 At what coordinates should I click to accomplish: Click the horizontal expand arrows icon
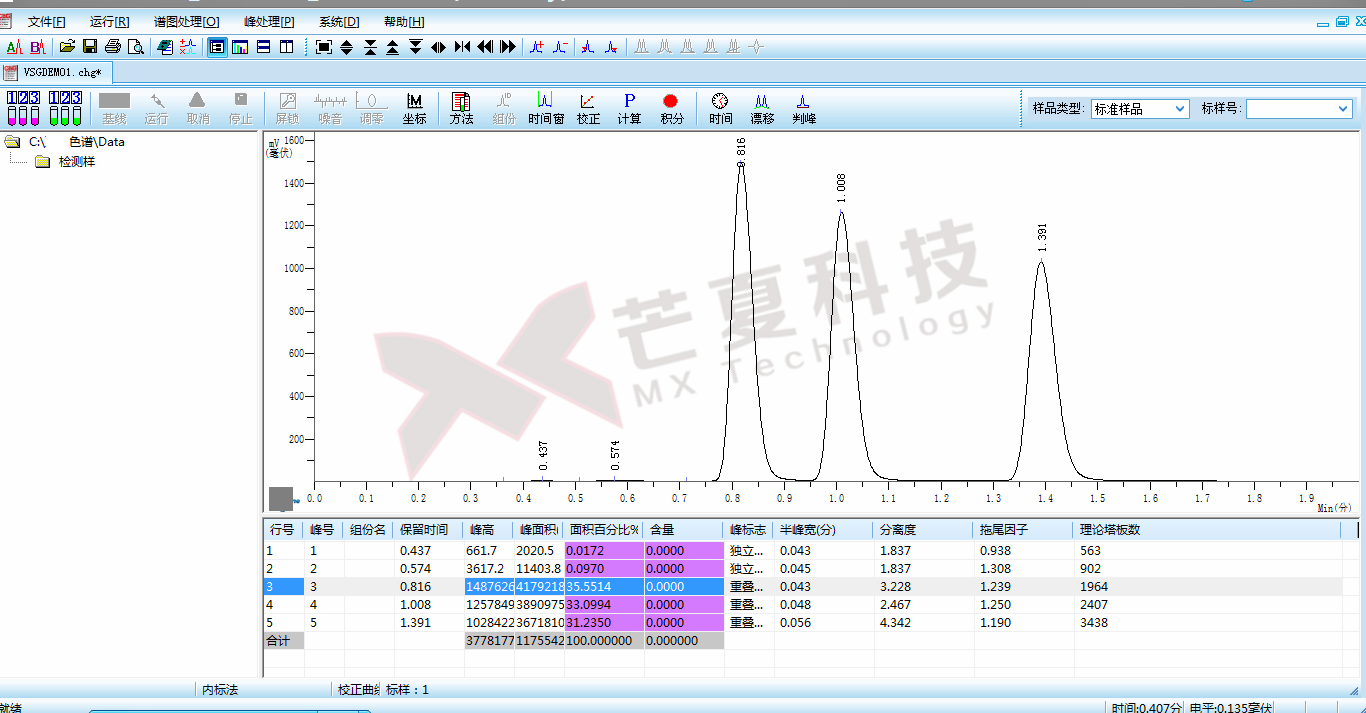(439, 46)
